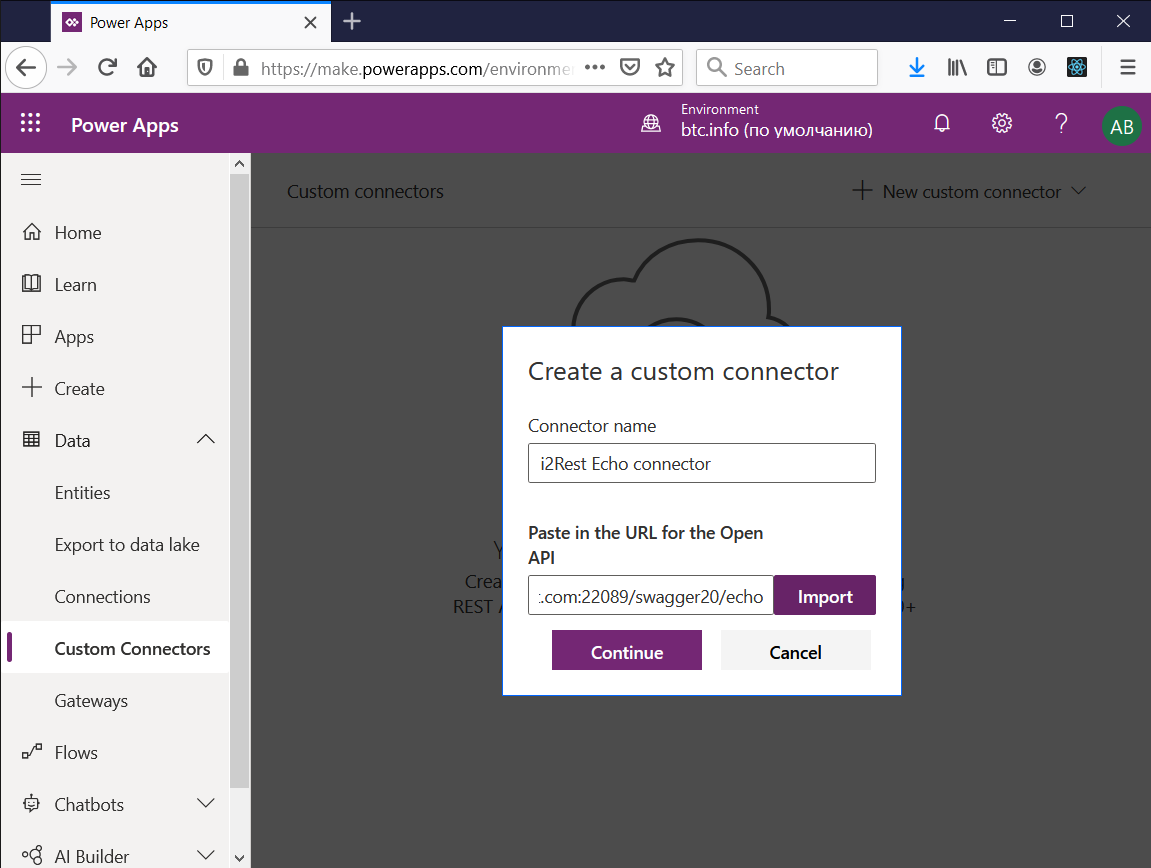
Task: Open the help question mark icon
Action: click(x=1061, y=123)
